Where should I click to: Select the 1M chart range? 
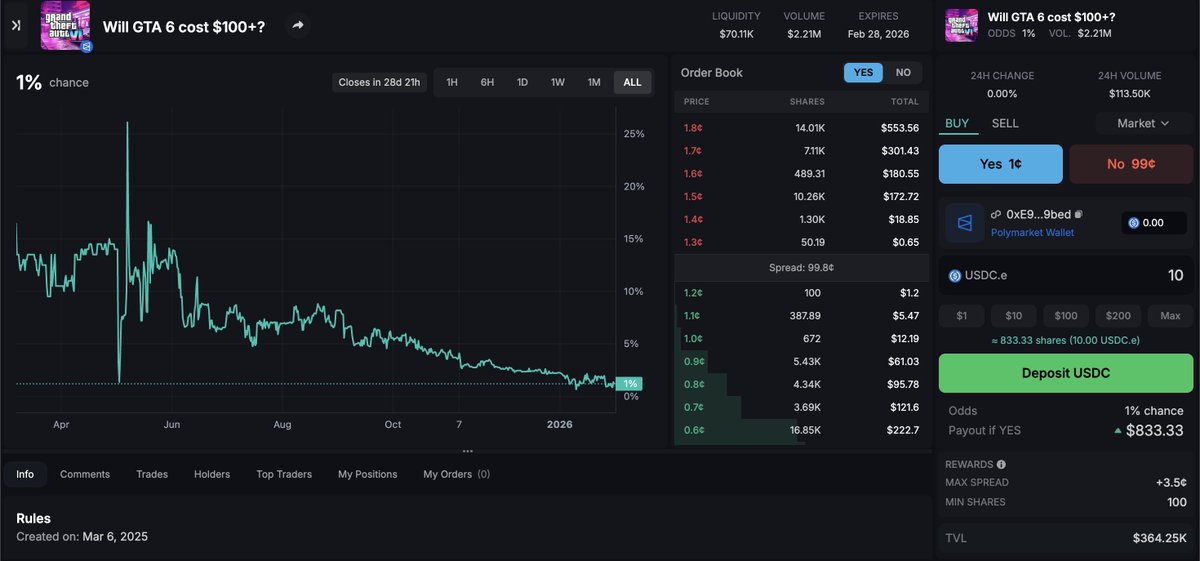(x=594, y=82)
